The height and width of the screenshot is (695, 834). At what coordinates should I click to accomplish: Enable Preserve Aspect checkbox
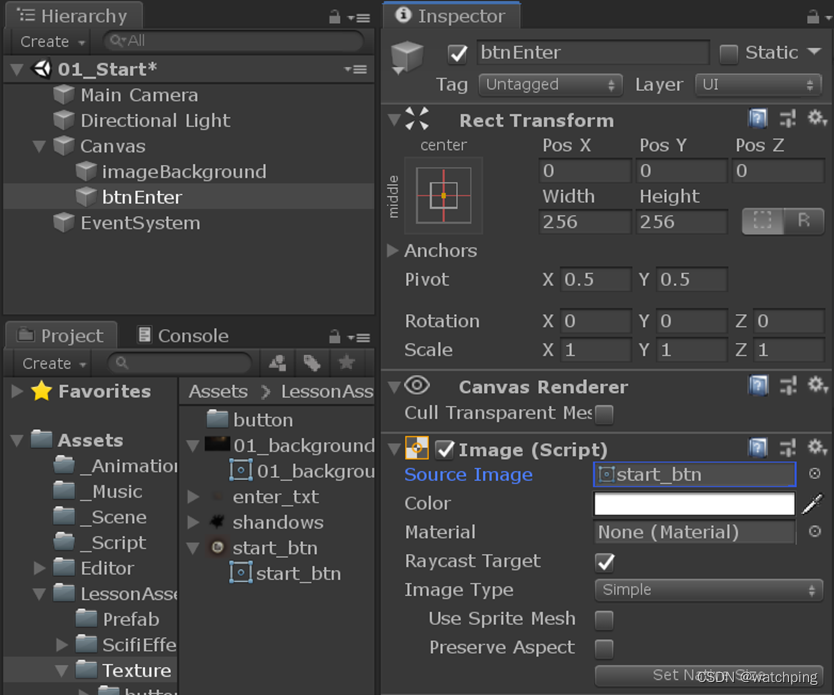pyautogui.click(x=604, y=649)
